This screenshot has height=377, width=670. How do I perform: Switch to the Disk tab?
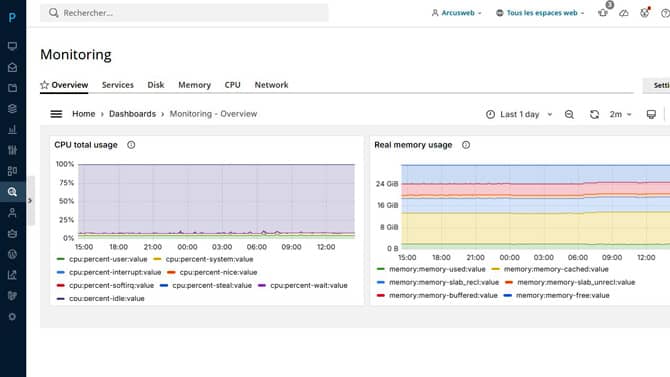click(x=156, y=85)
